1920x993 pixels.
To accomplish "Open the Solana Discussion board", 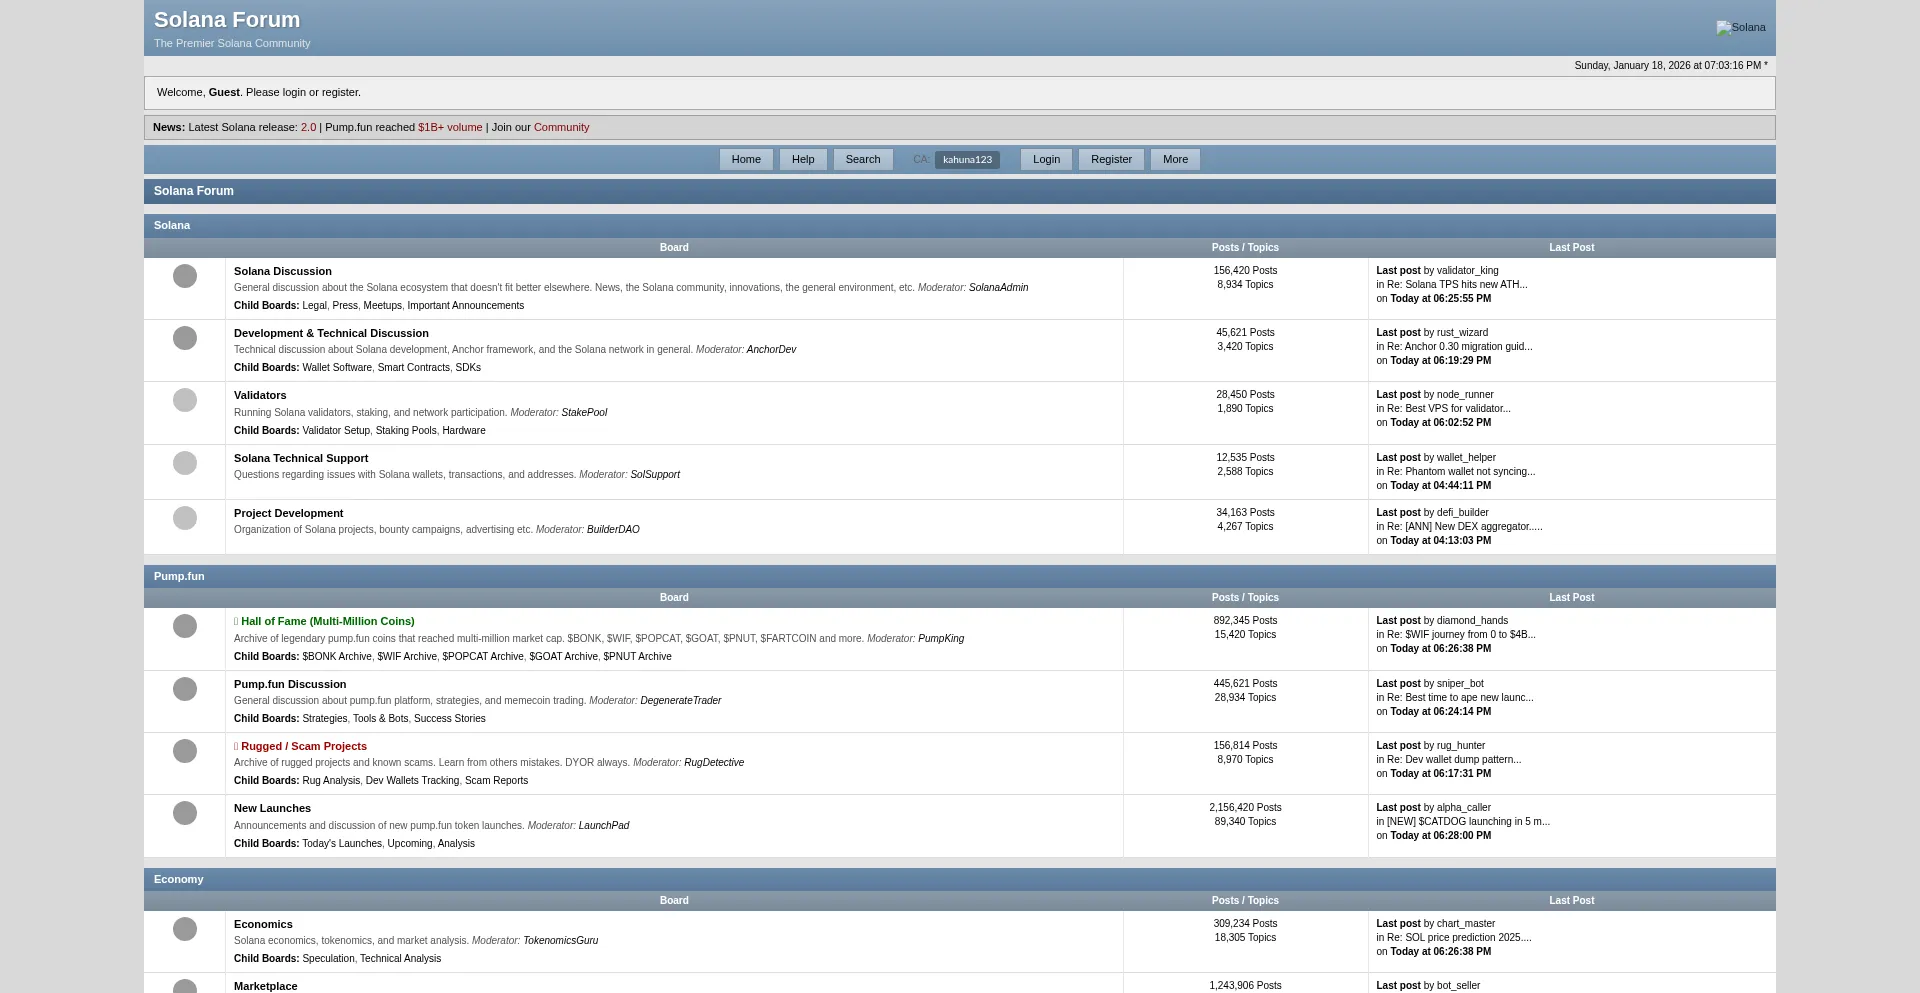I will click(283, 271).
